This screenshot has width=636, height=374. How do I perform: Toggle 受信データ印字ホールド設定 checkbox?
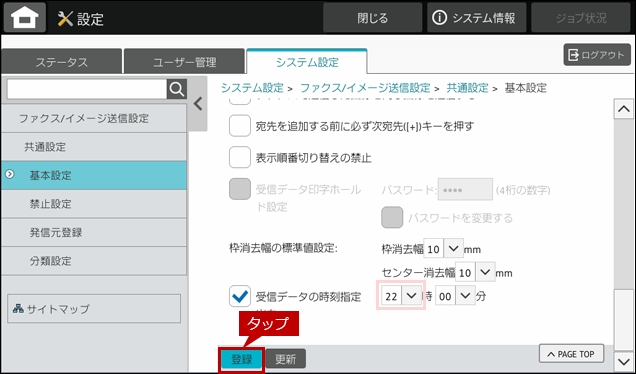click(240, 189)
